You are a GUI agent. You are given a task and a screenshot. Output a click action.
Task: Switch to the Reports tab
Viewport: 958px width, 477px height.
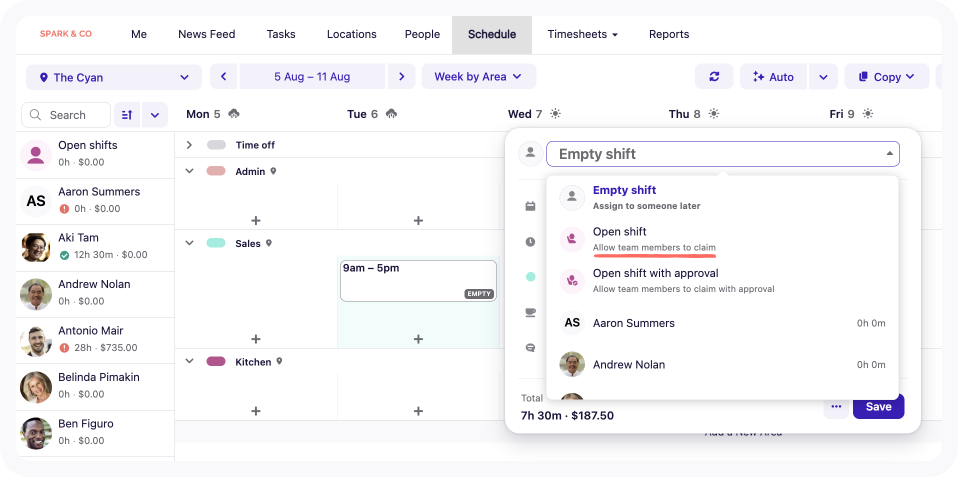click(x=668, y=34)
